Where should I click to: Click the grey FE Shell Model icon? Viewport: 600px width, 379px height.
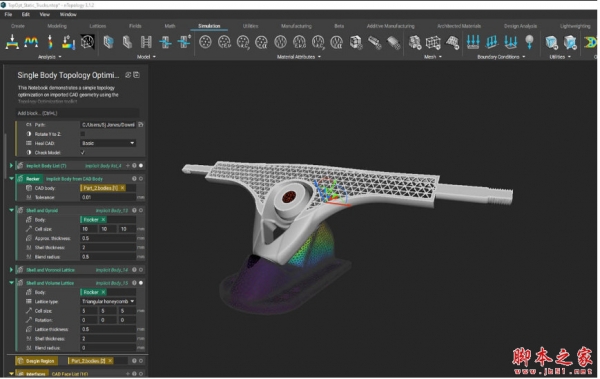click(127, 41)
